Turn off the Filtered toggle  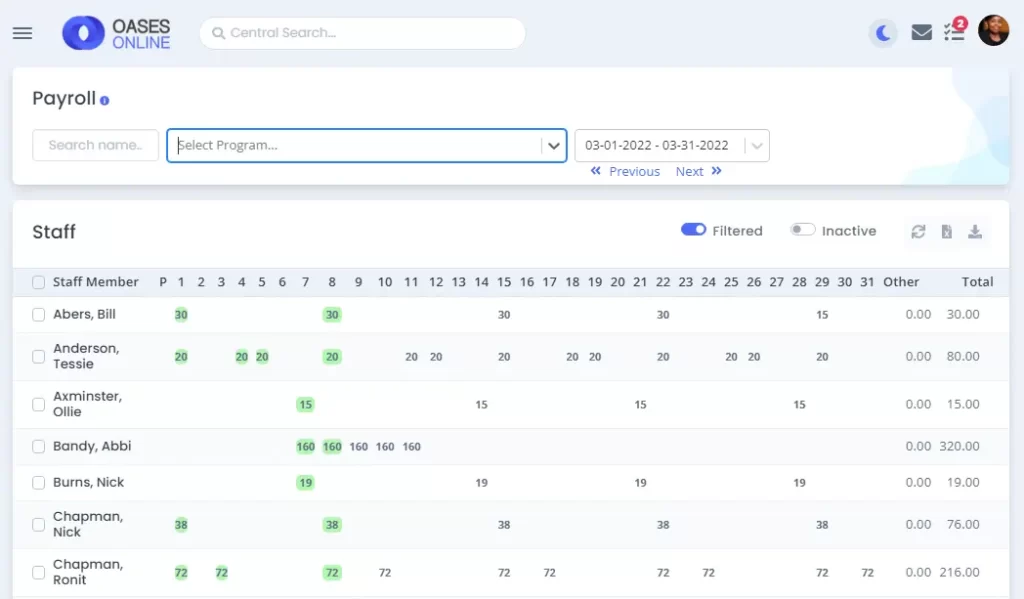click(694, 230)
